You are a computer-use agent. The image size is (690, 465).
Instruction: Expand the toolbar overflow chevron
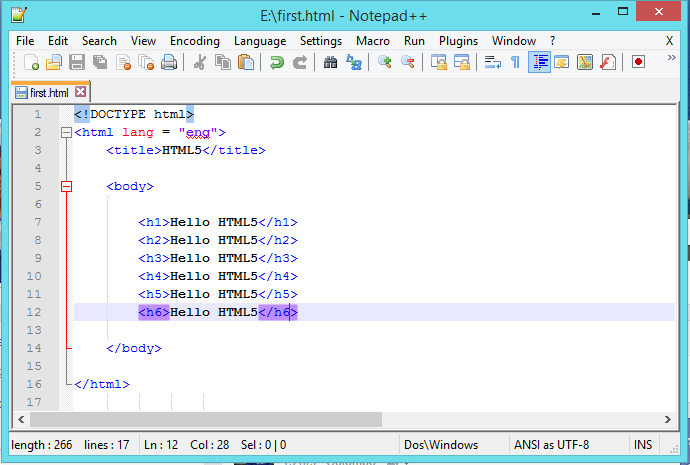tap(671, 58)
